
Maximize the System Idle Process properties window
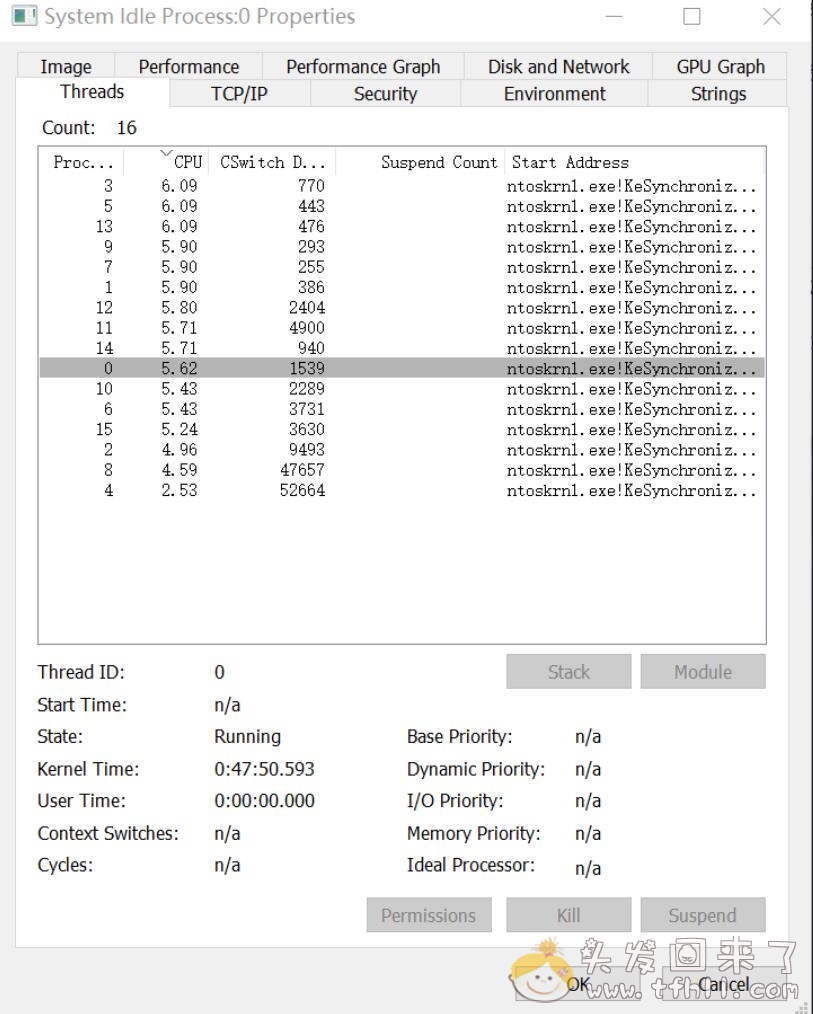point(692,17)
